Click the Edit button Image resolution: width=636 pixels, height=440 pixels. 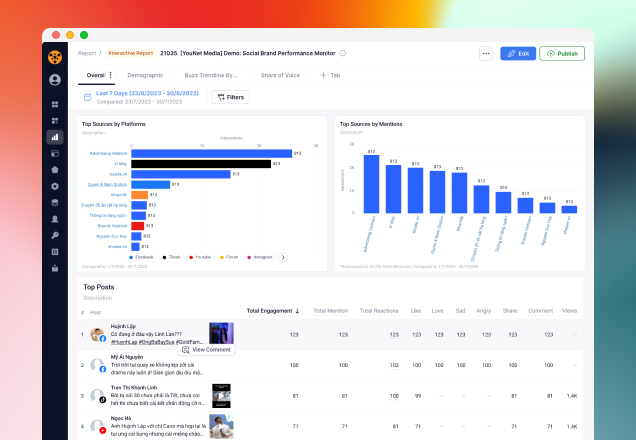(518, 54)
